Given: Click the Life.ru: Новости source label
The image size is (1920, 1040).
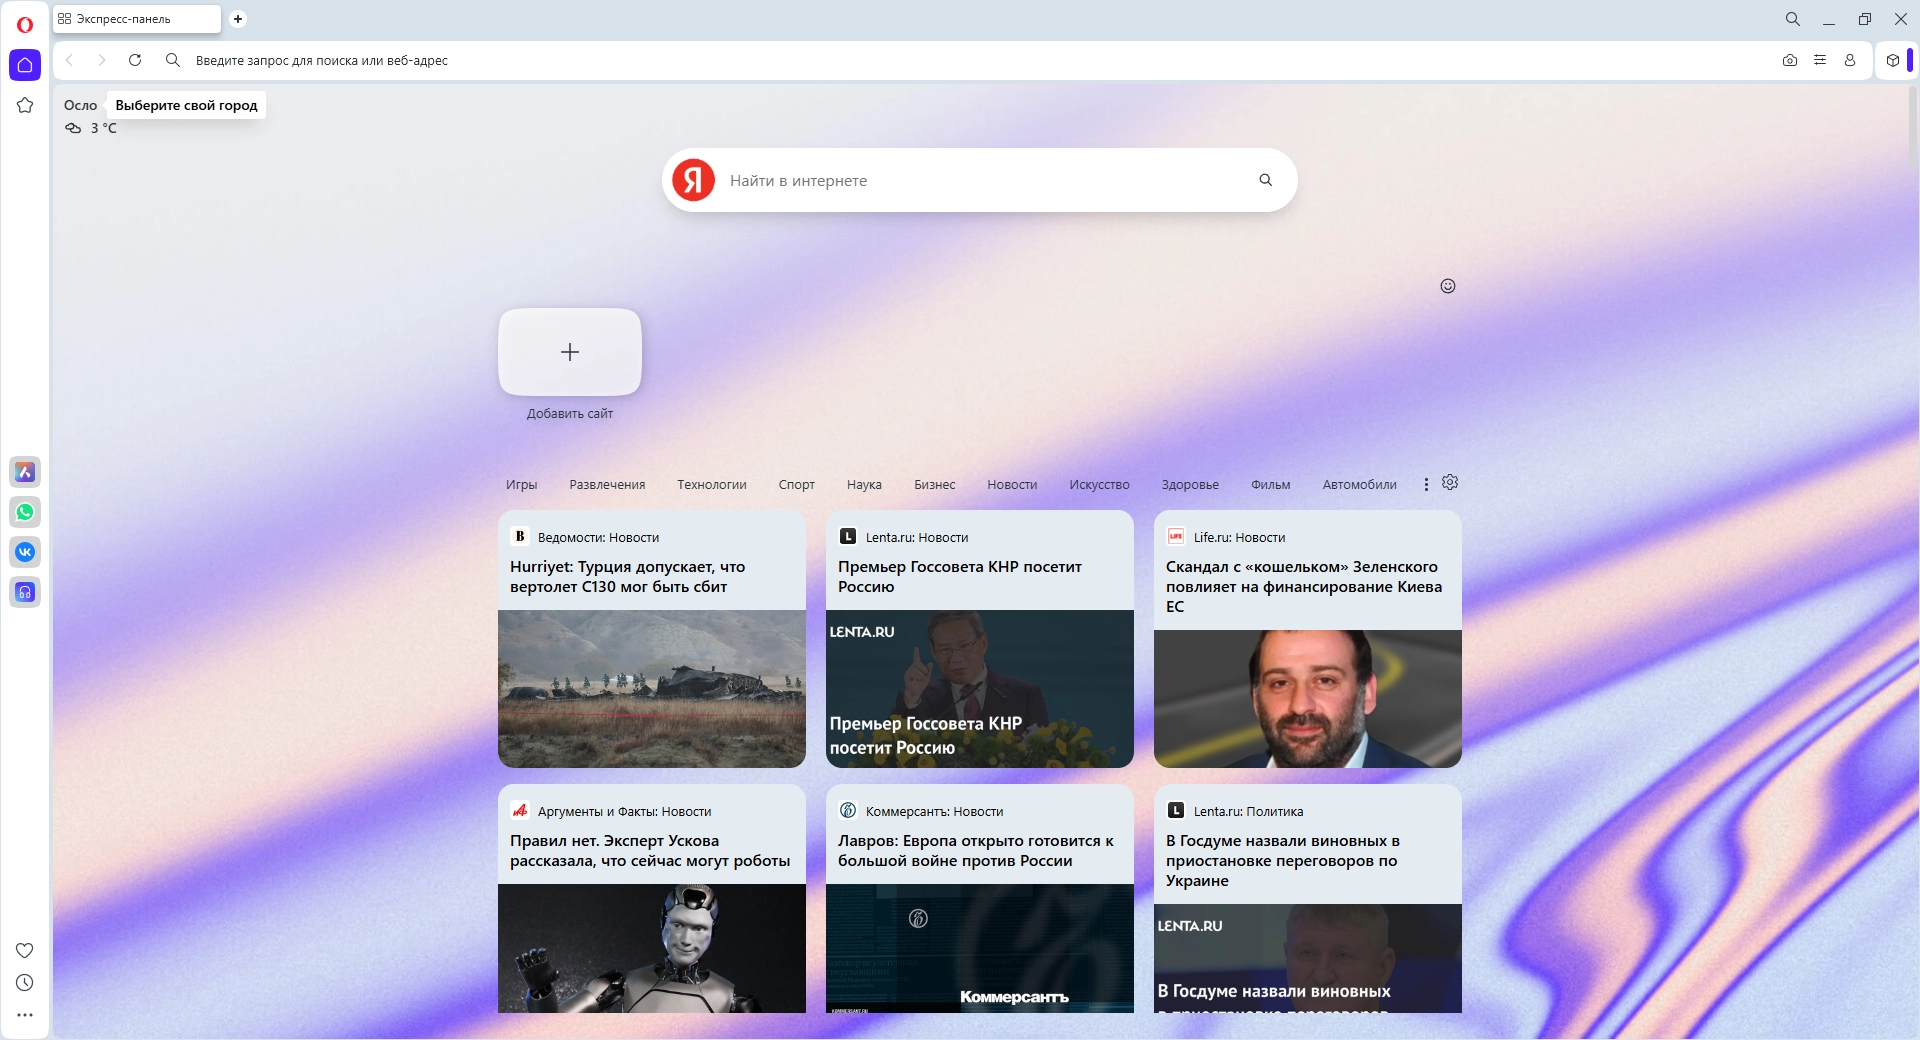Looking at the screenshot, I should pos(1239,537).
